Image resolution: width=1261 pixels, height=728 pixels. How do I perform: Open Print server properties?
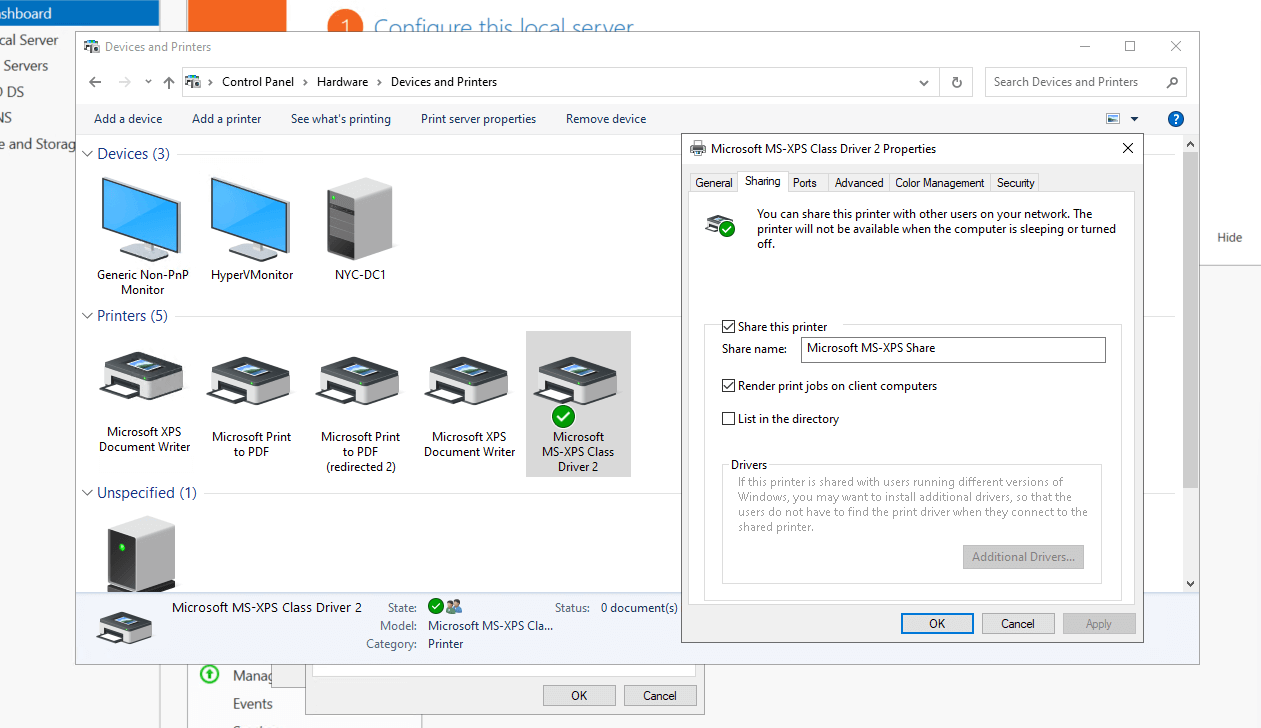tap(478, 119)
